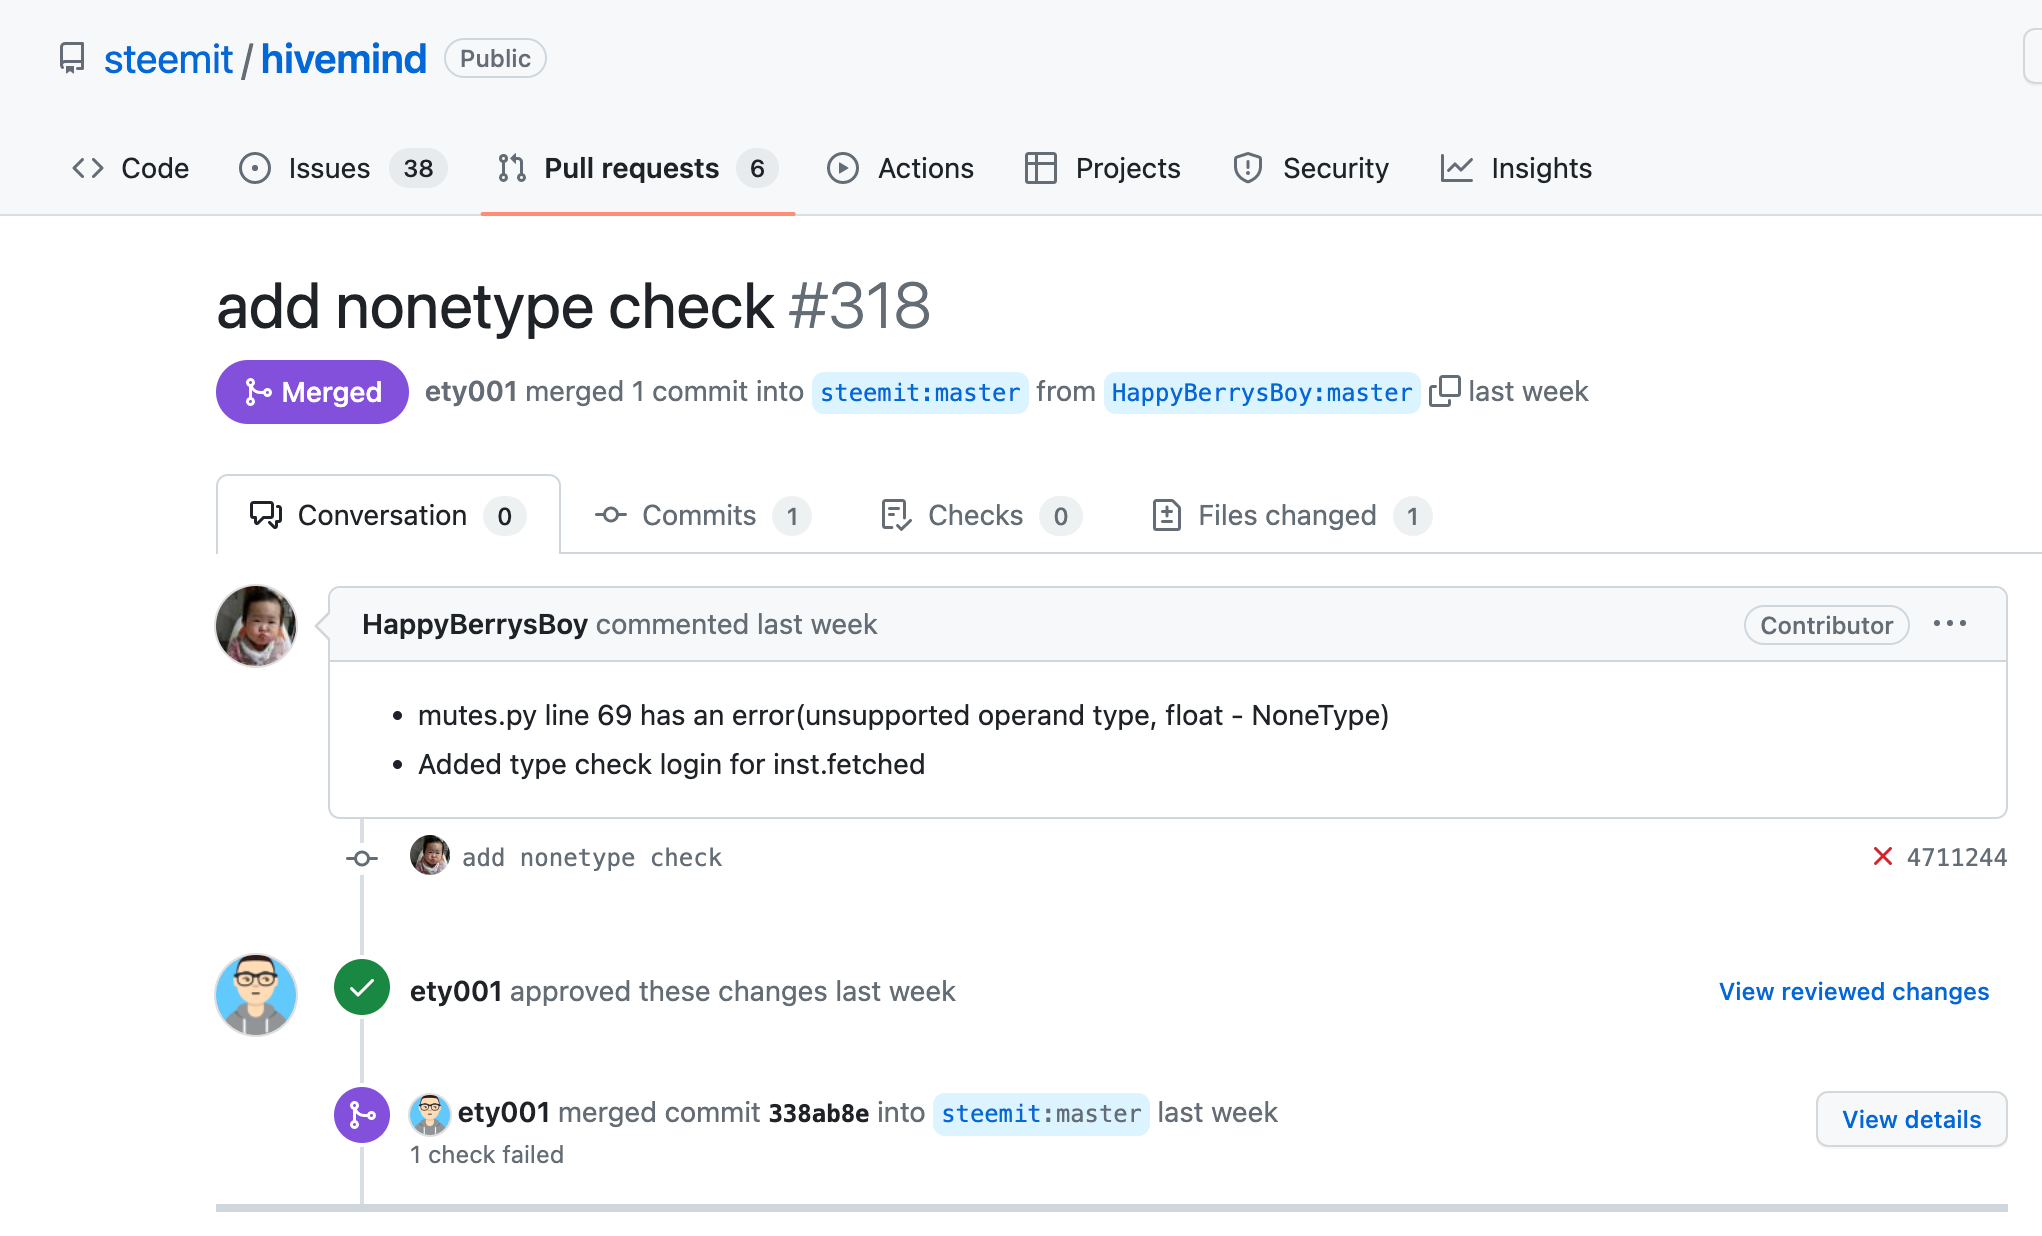Click ety001's small avatar in merge event

[430, 1114]
